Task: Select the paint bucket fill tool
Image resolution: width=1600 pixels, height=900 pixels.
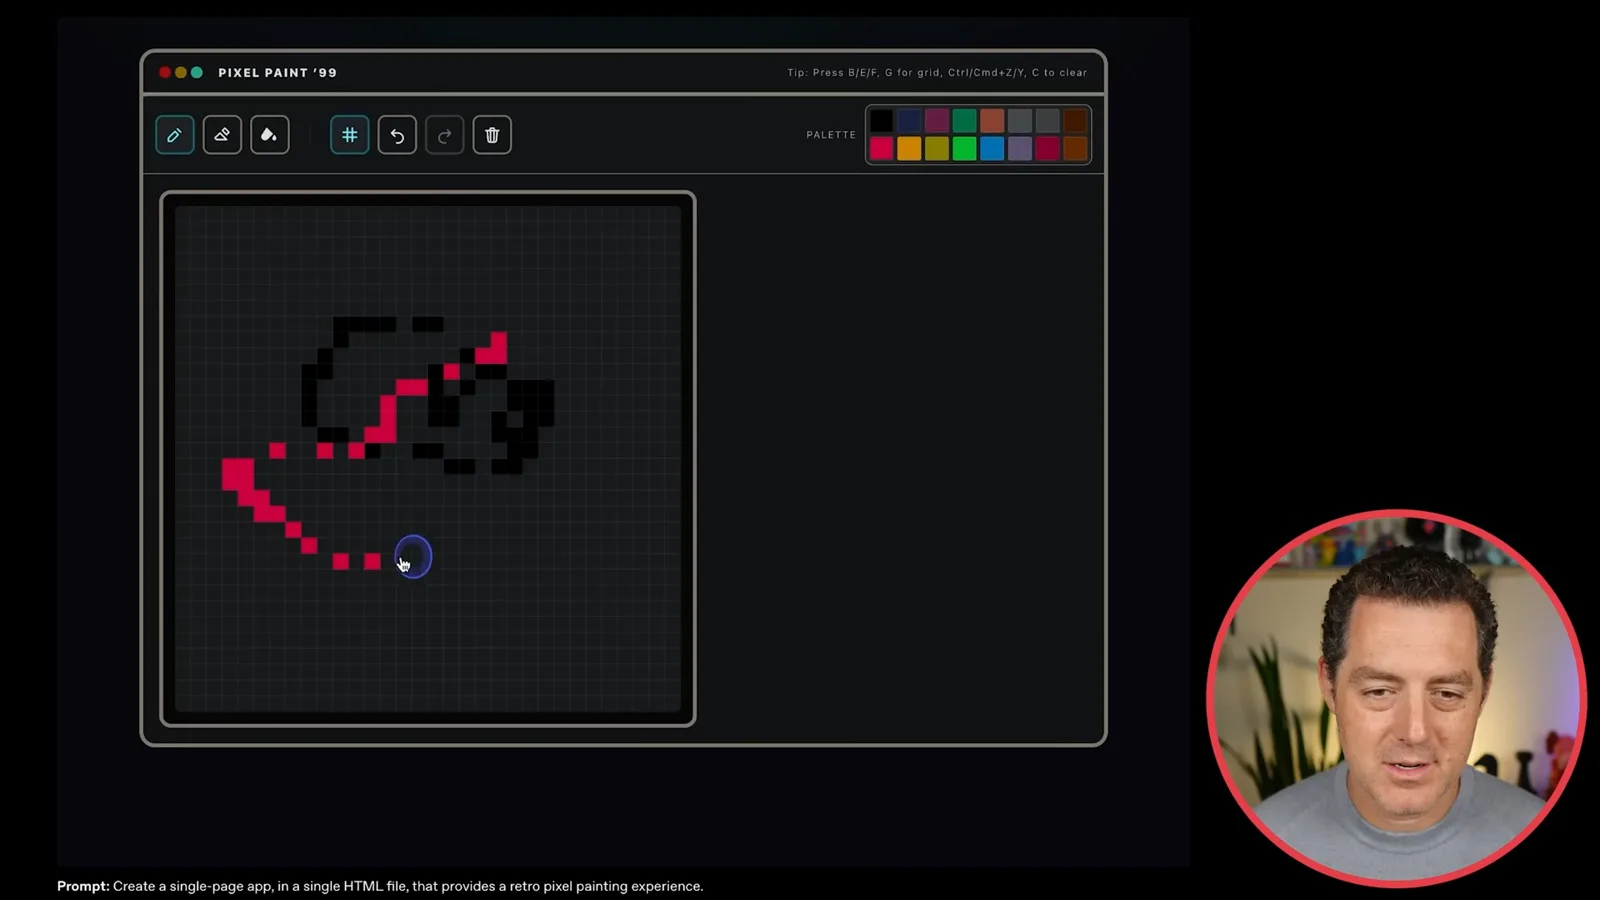Action: point(269,135)
